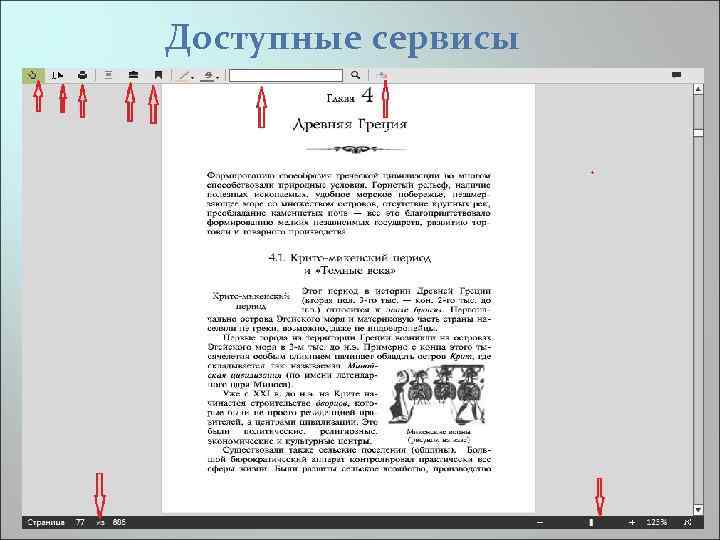This screenshot has height=540, width=720.
Task: Click the print icon
Action: point(83,75)
